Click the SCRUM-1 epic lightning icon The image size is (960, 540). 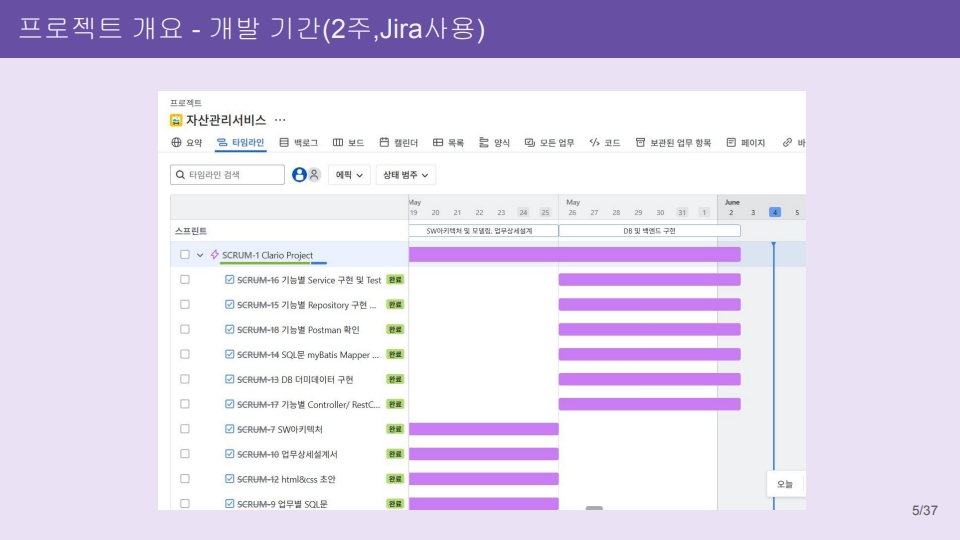[214, 255]
